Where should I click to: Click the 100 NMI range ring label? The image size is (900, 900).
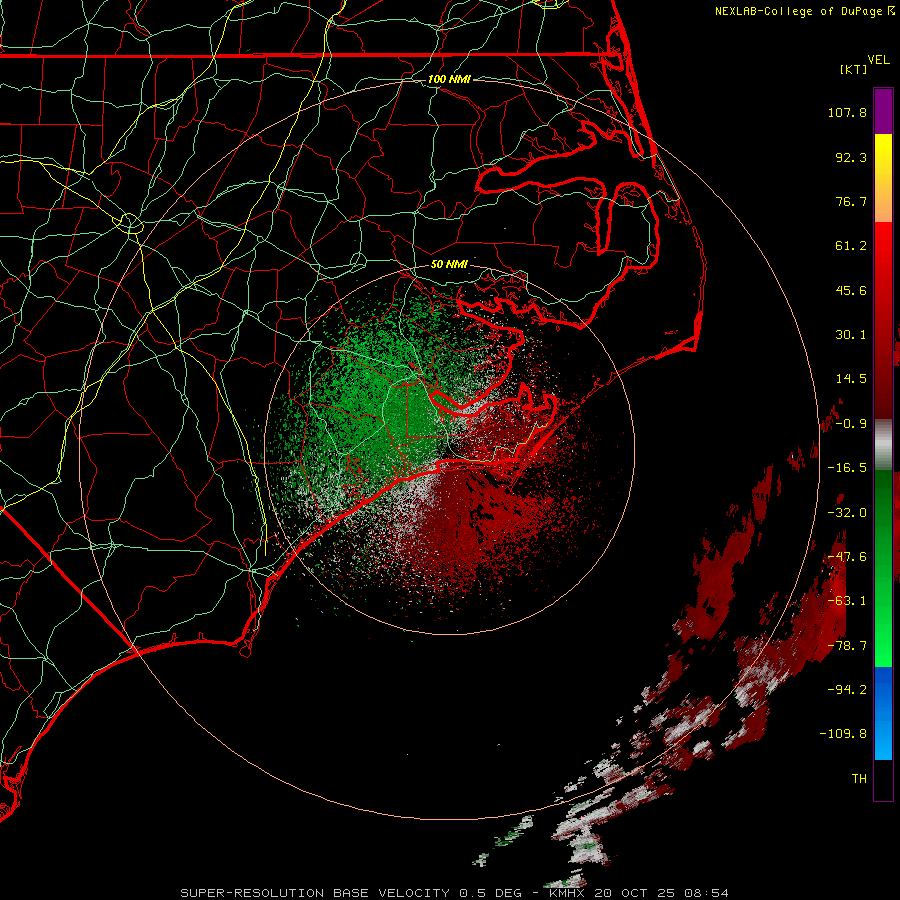coord(449,79)
